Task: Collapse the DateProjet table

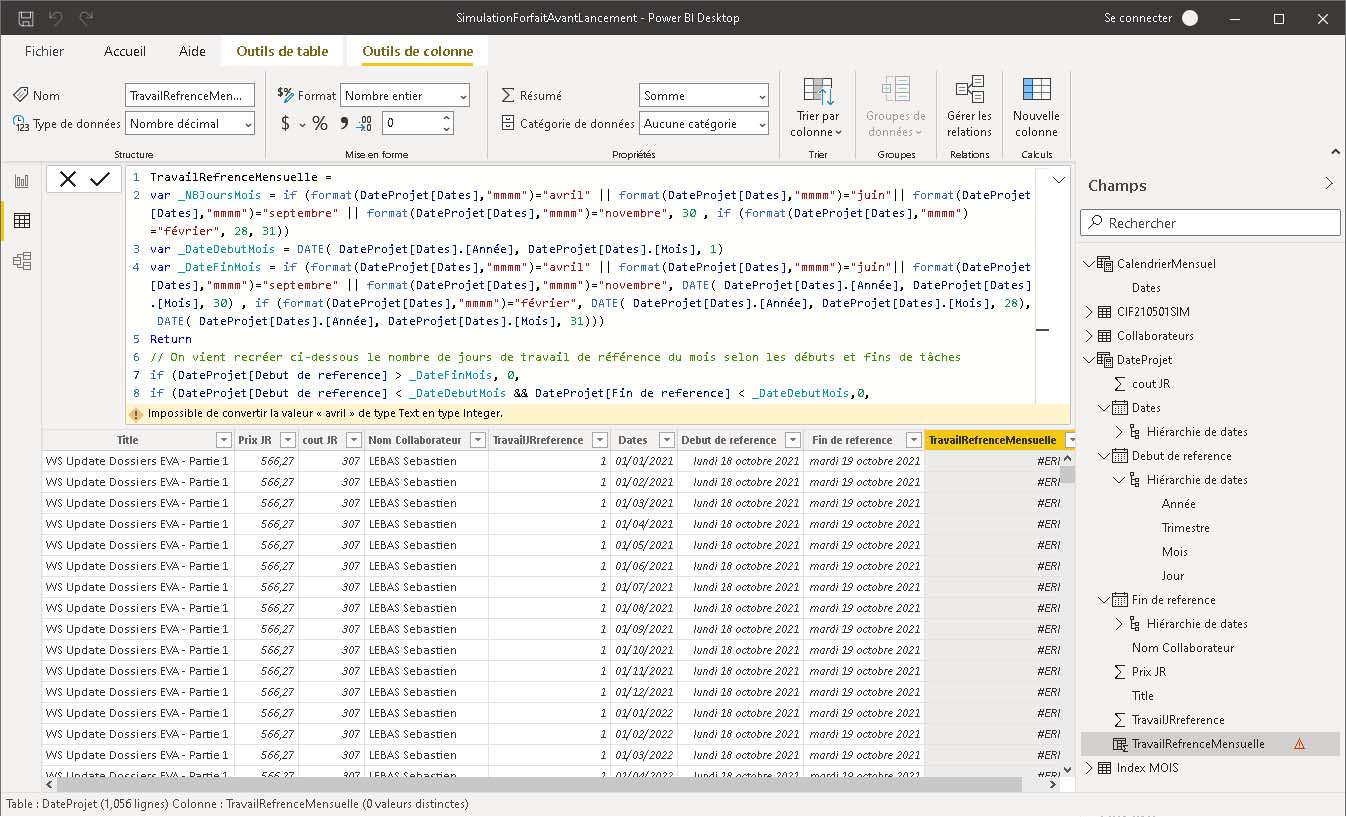Action: (x=1089, y=360)
